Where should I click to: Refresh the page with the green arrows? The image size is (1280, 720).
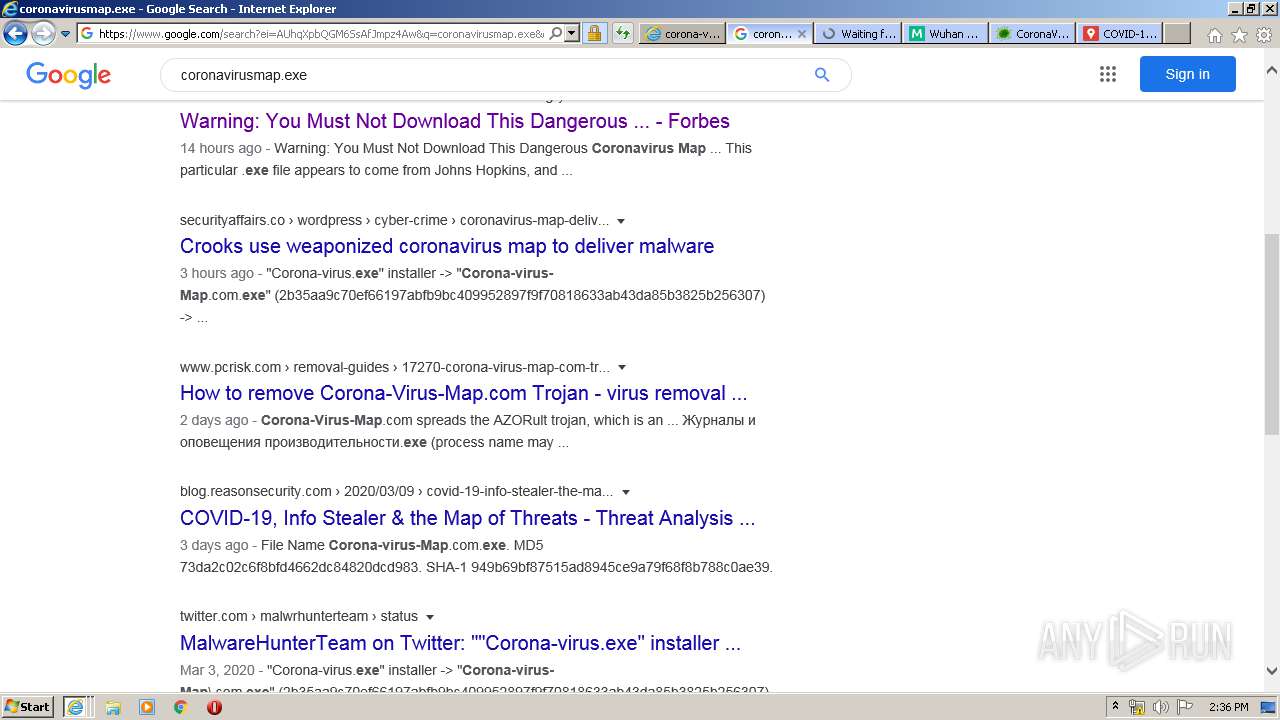pyautogui.click(x=622, y=33)
